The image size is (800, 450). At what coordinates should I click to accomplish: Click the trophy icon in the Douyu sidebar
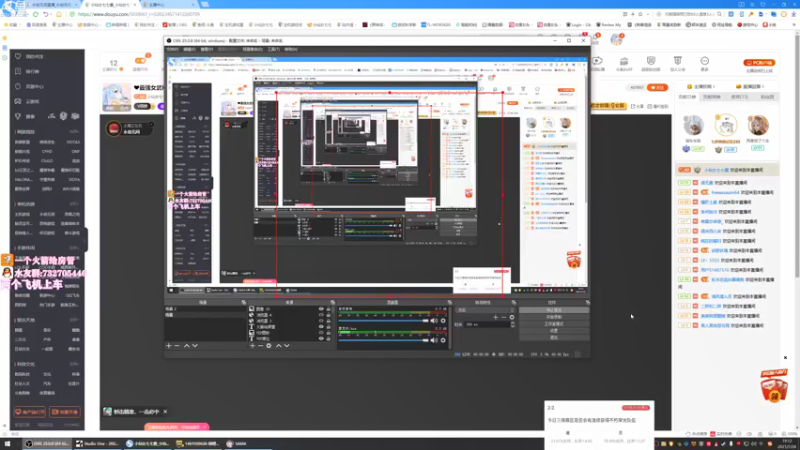pos(18,116)
